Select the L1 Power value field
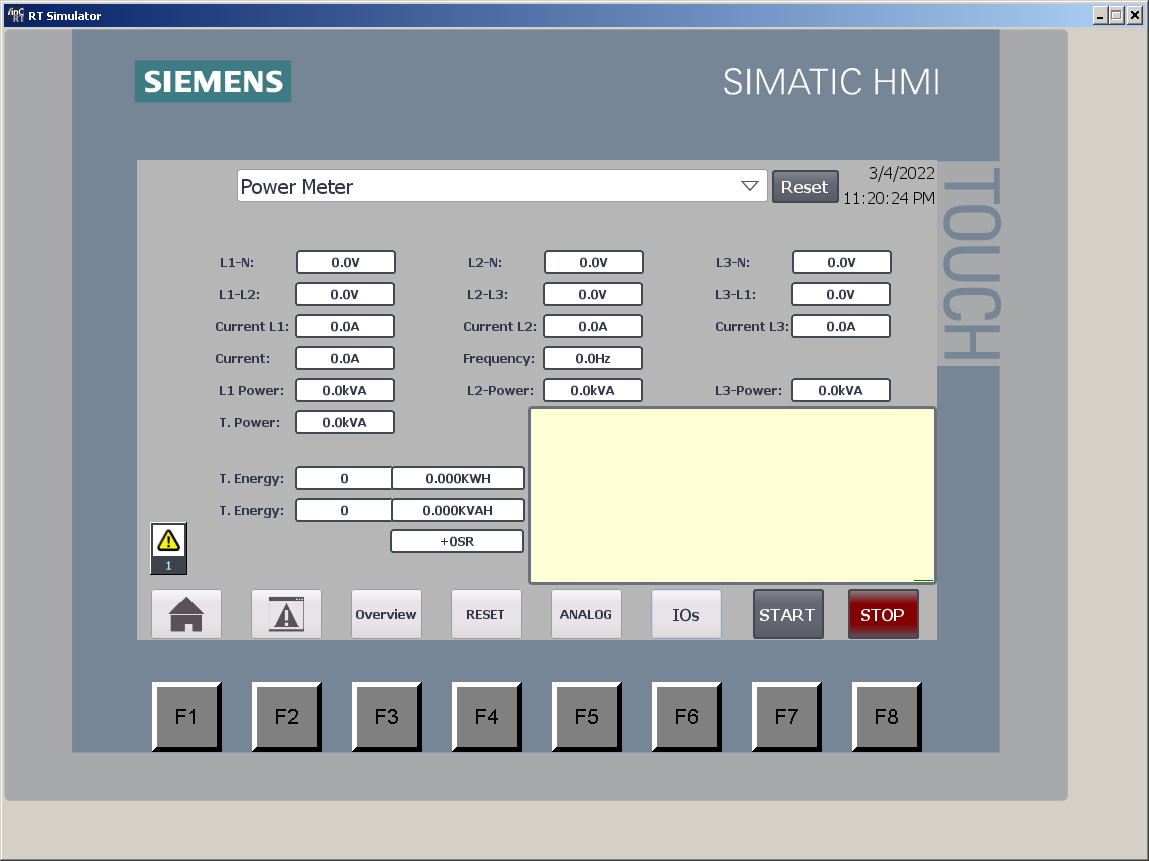 click(x=345, y=391)
